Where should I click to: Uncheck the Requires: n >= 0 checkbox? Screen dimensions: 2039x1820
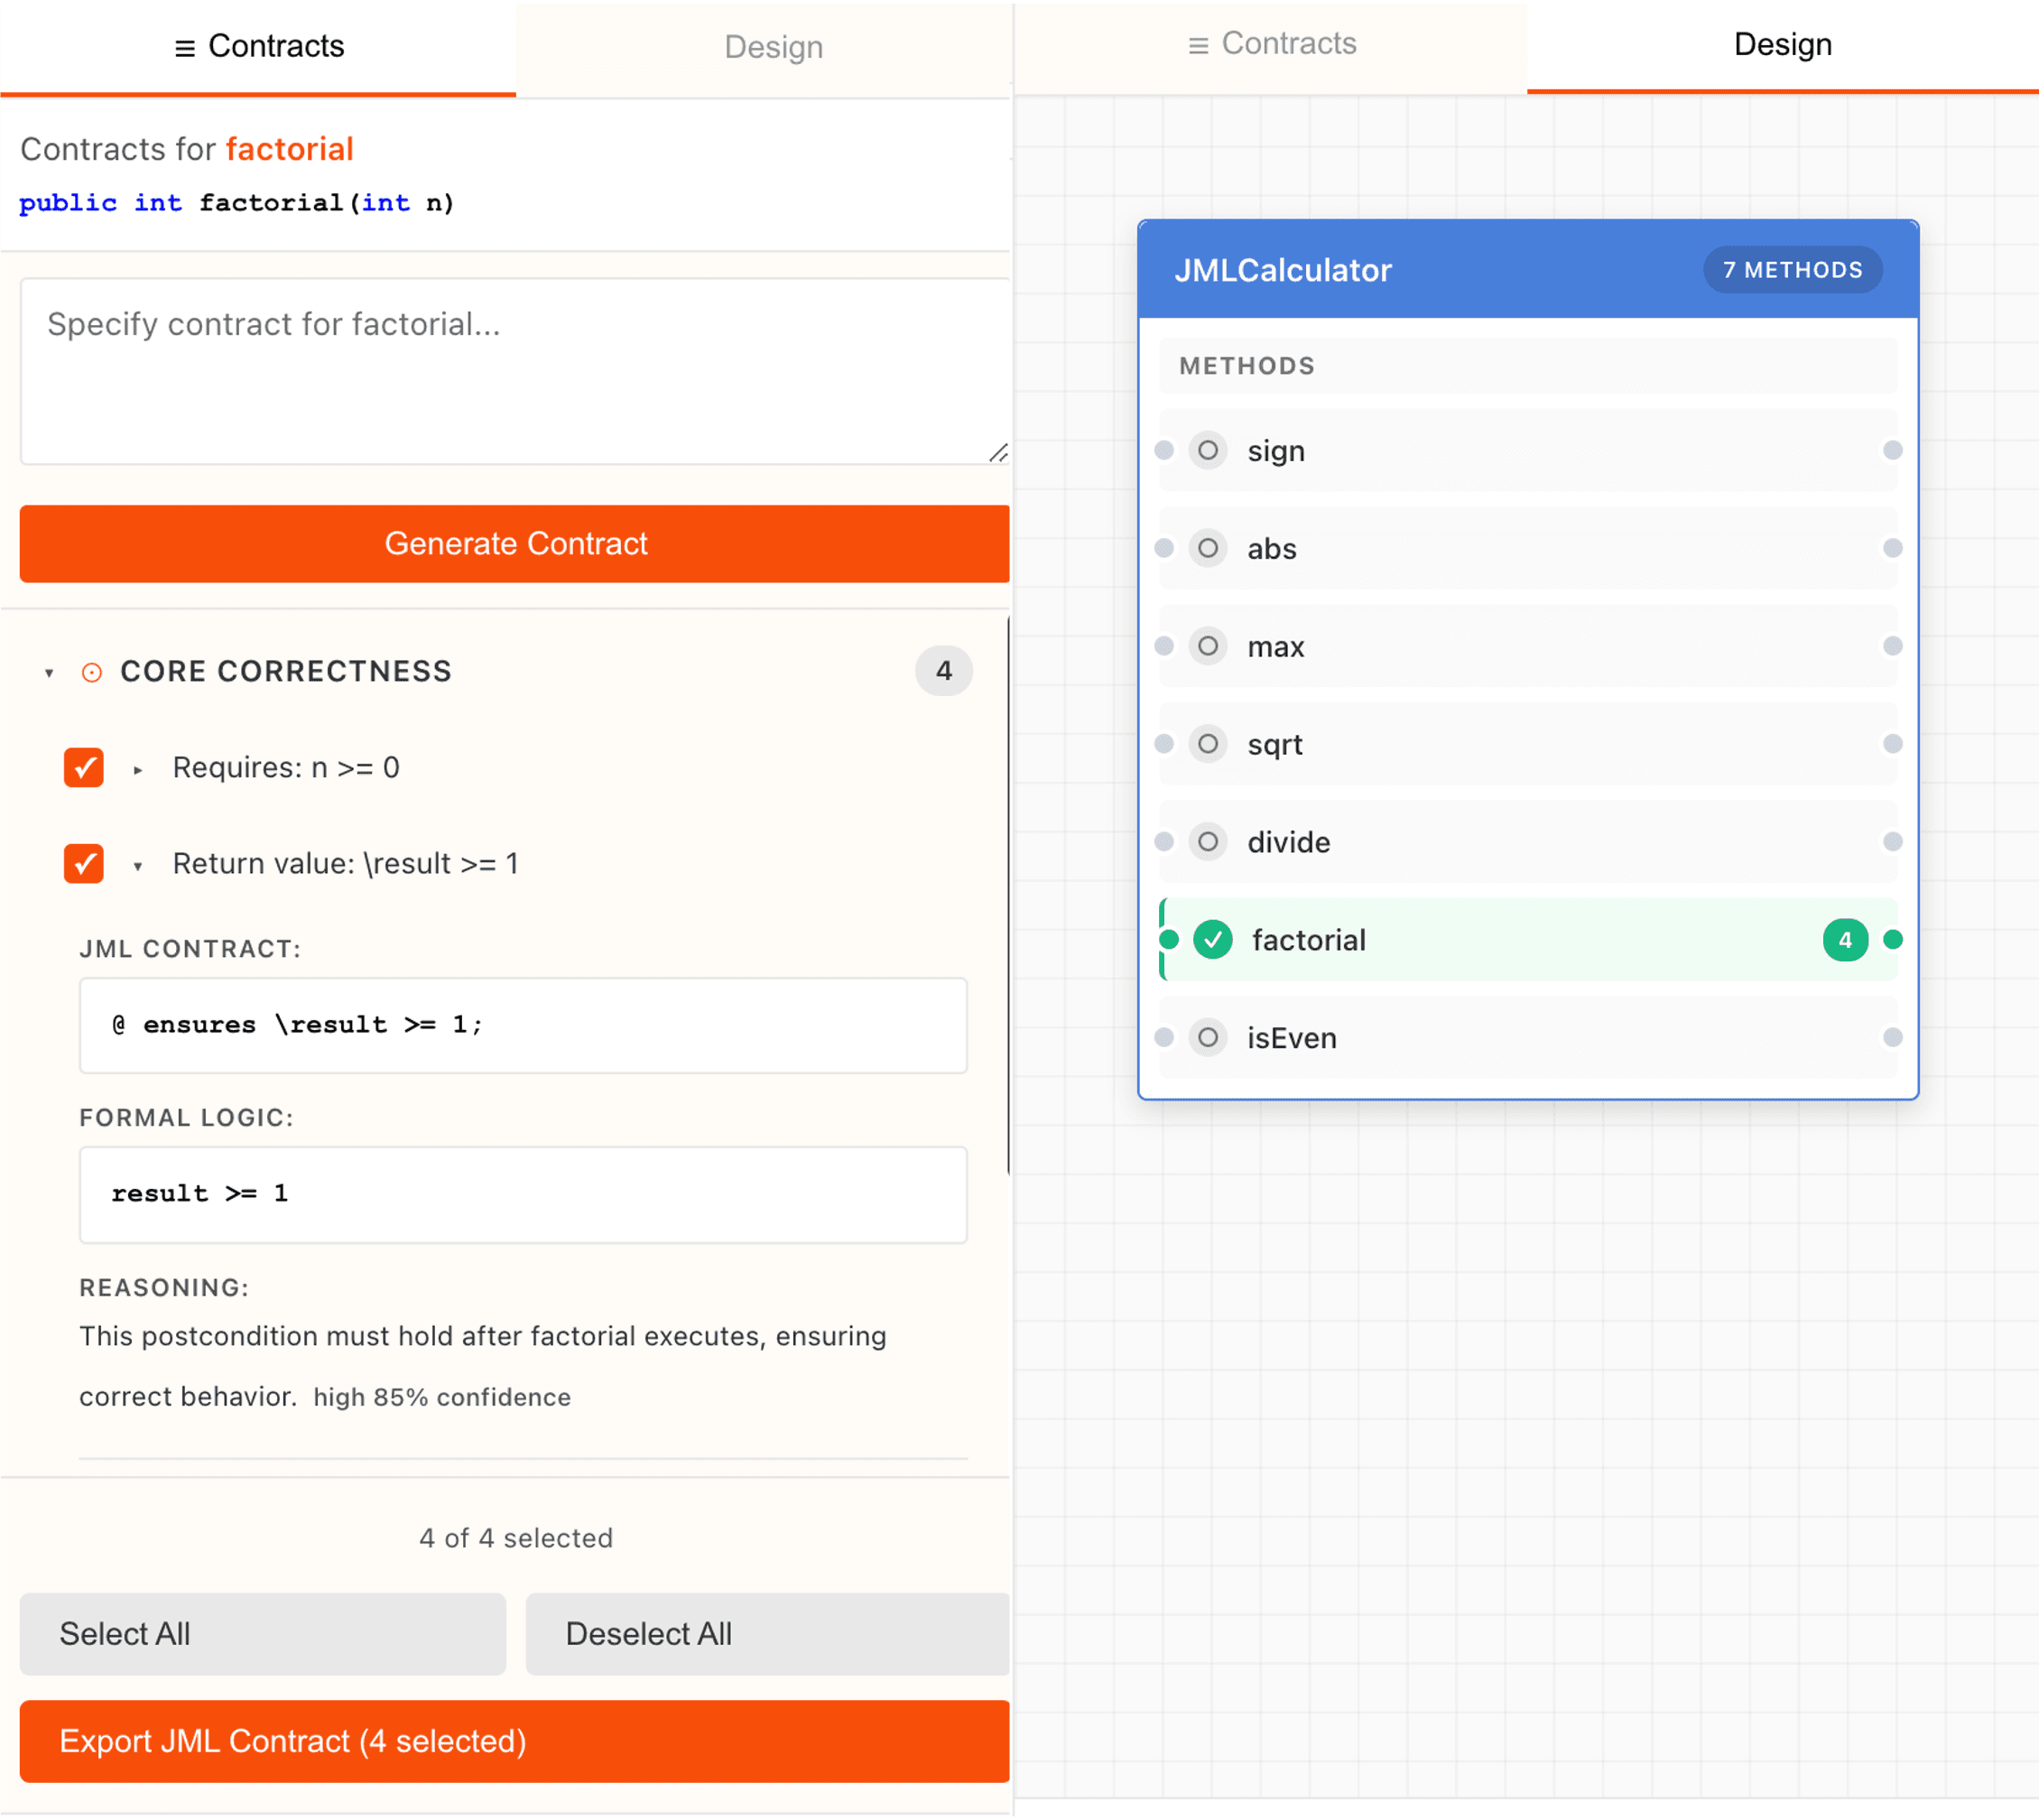pyautogui.click(x=84, y=768)
